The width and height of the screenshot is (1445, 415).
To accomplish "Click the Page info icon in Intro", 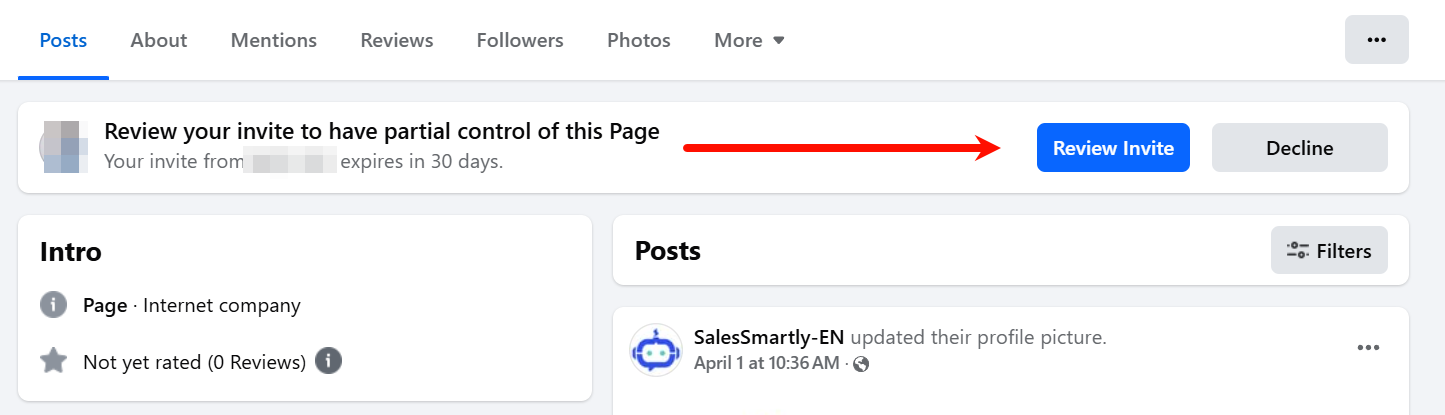I will [x=54, y=305].
